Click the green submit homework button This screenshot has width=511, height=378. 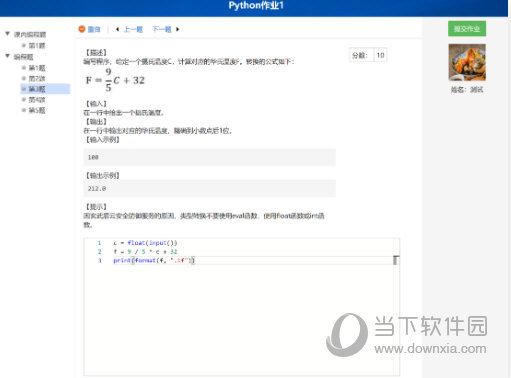click(x=467, y=29)
